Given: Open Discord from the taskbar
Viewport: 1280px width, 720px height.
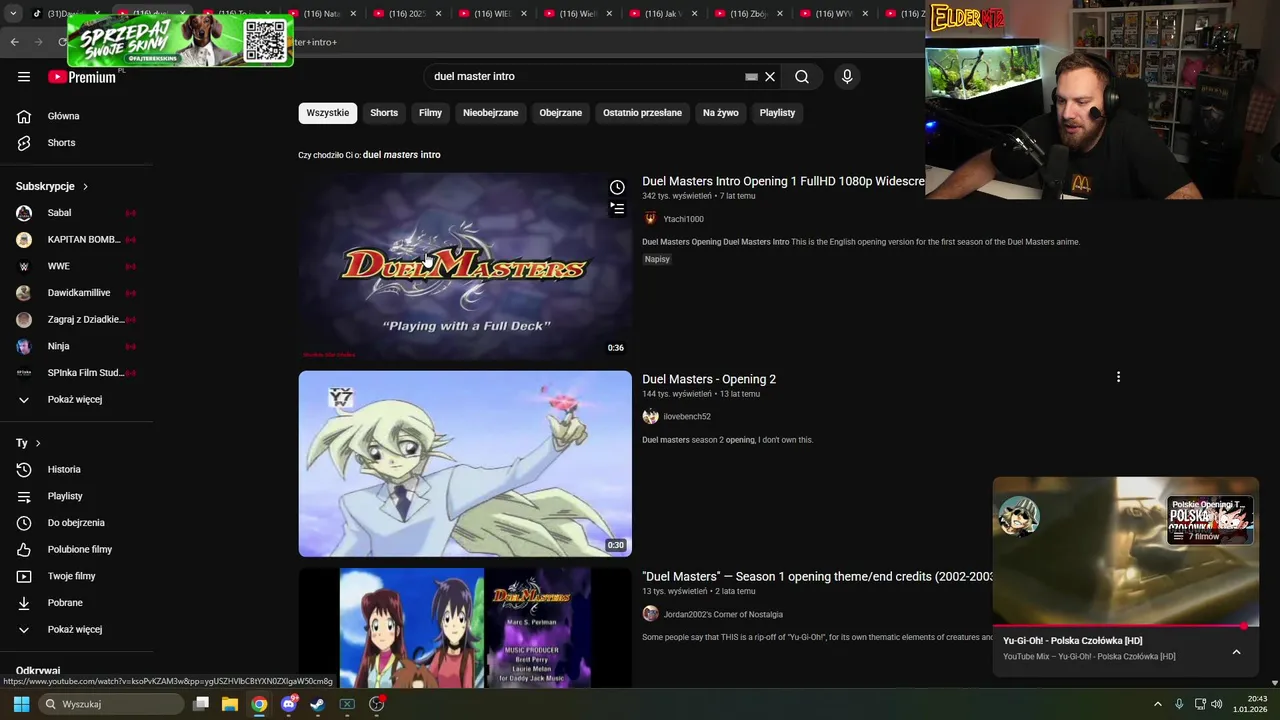Looking at the screenshot, I should 289,704.
